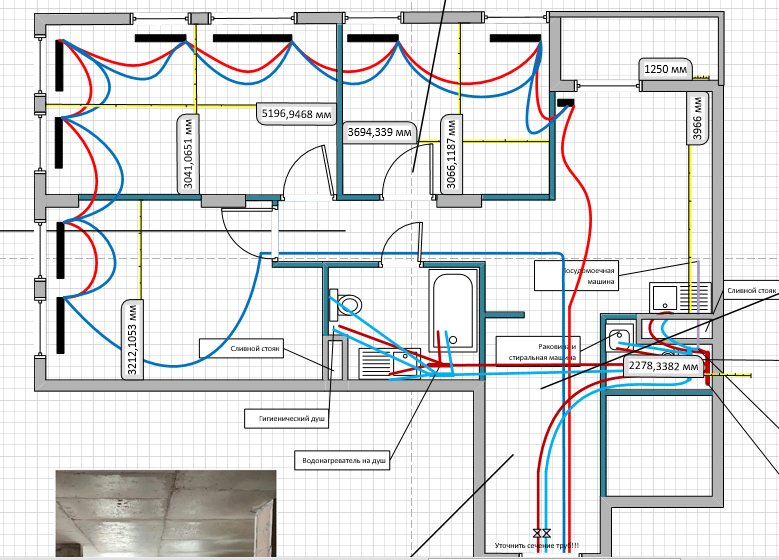Select the Сливной стояк callout near the toilet
The width and height of the screenshot is (779, 560).
(241, 348)
